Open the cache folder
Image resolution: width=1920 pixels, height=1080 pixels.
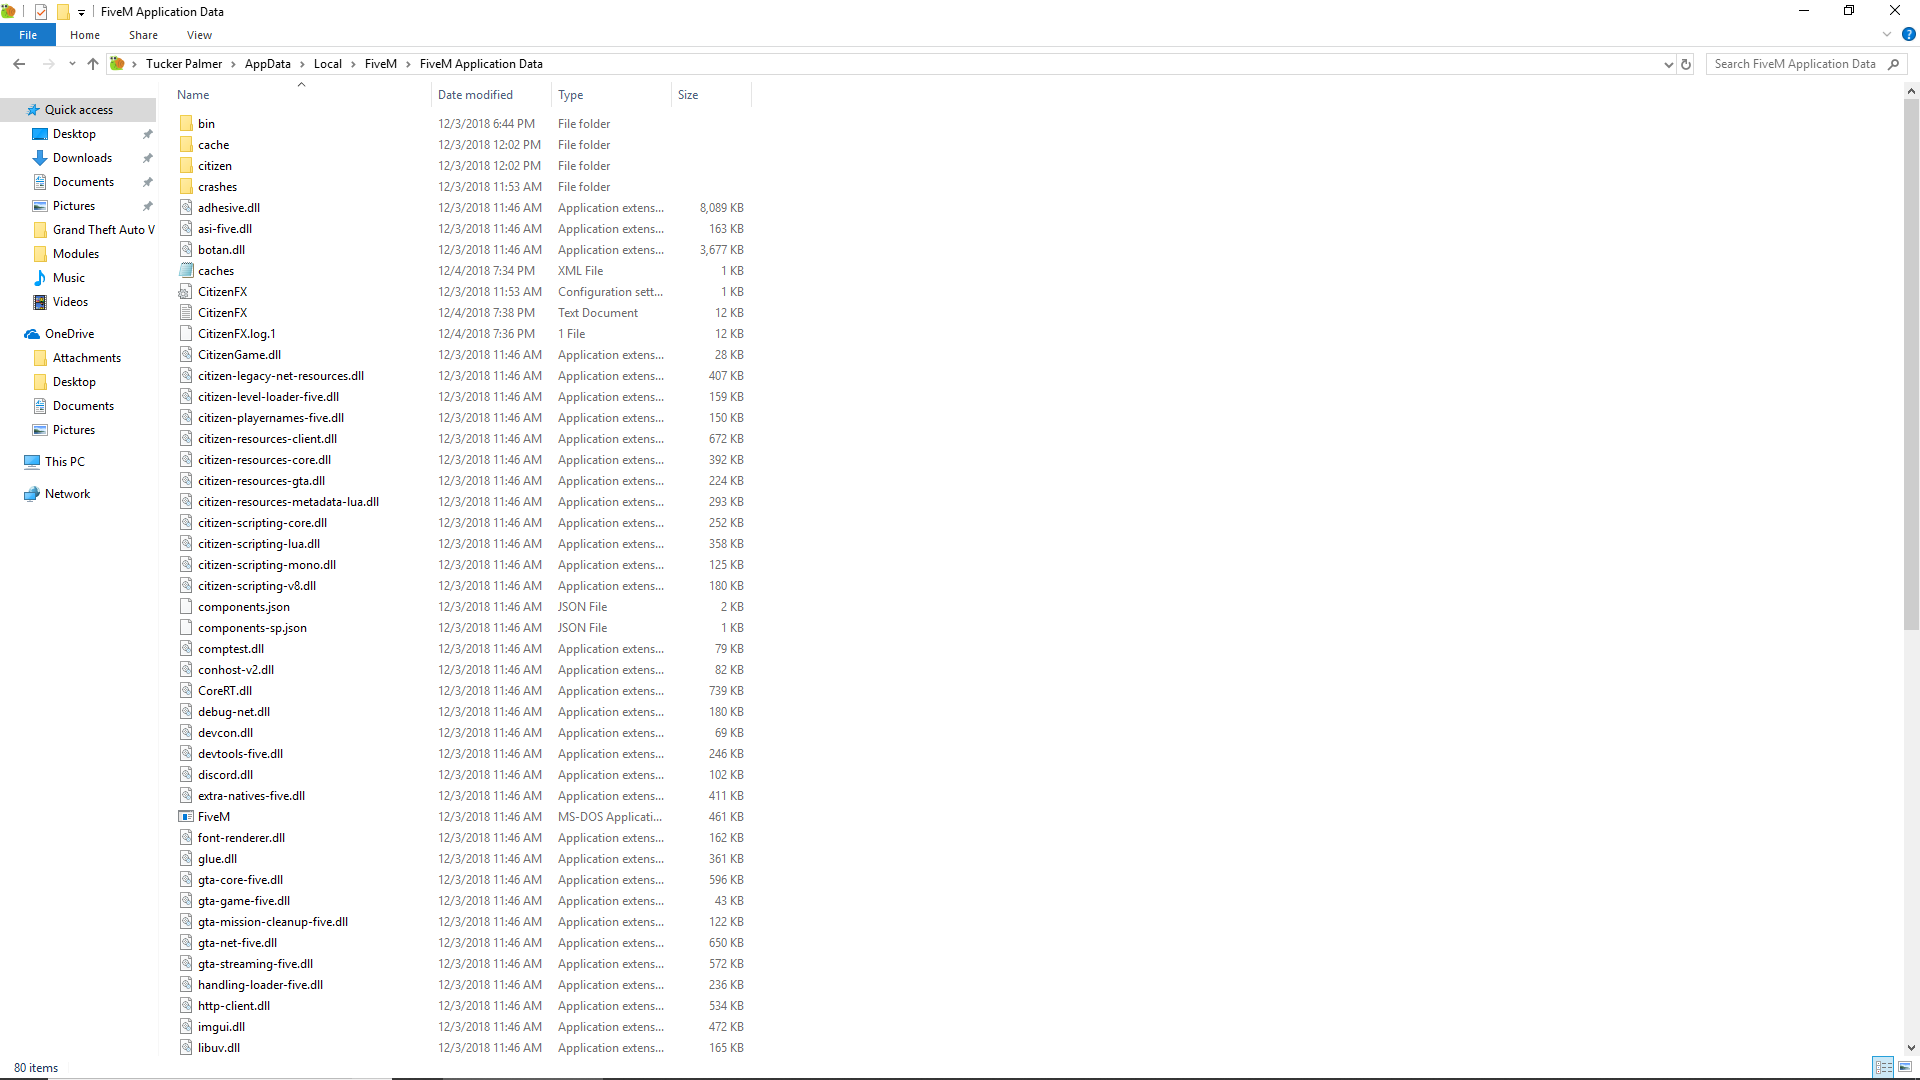pyautogui.click(x=212, y=144)
